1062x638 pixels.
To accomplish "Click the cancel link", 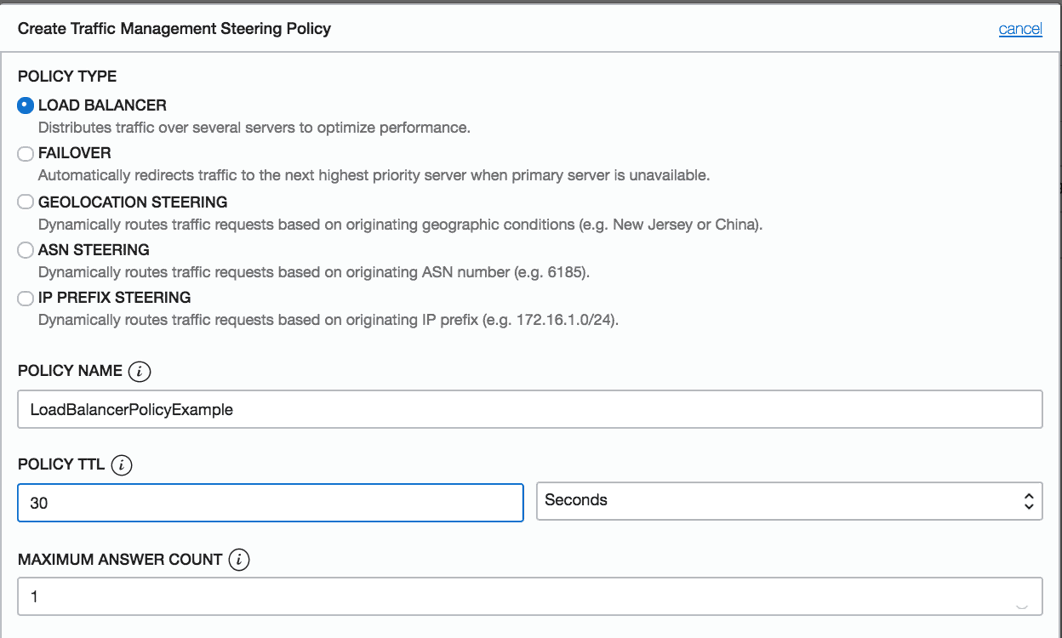I will click(1019, 28).
